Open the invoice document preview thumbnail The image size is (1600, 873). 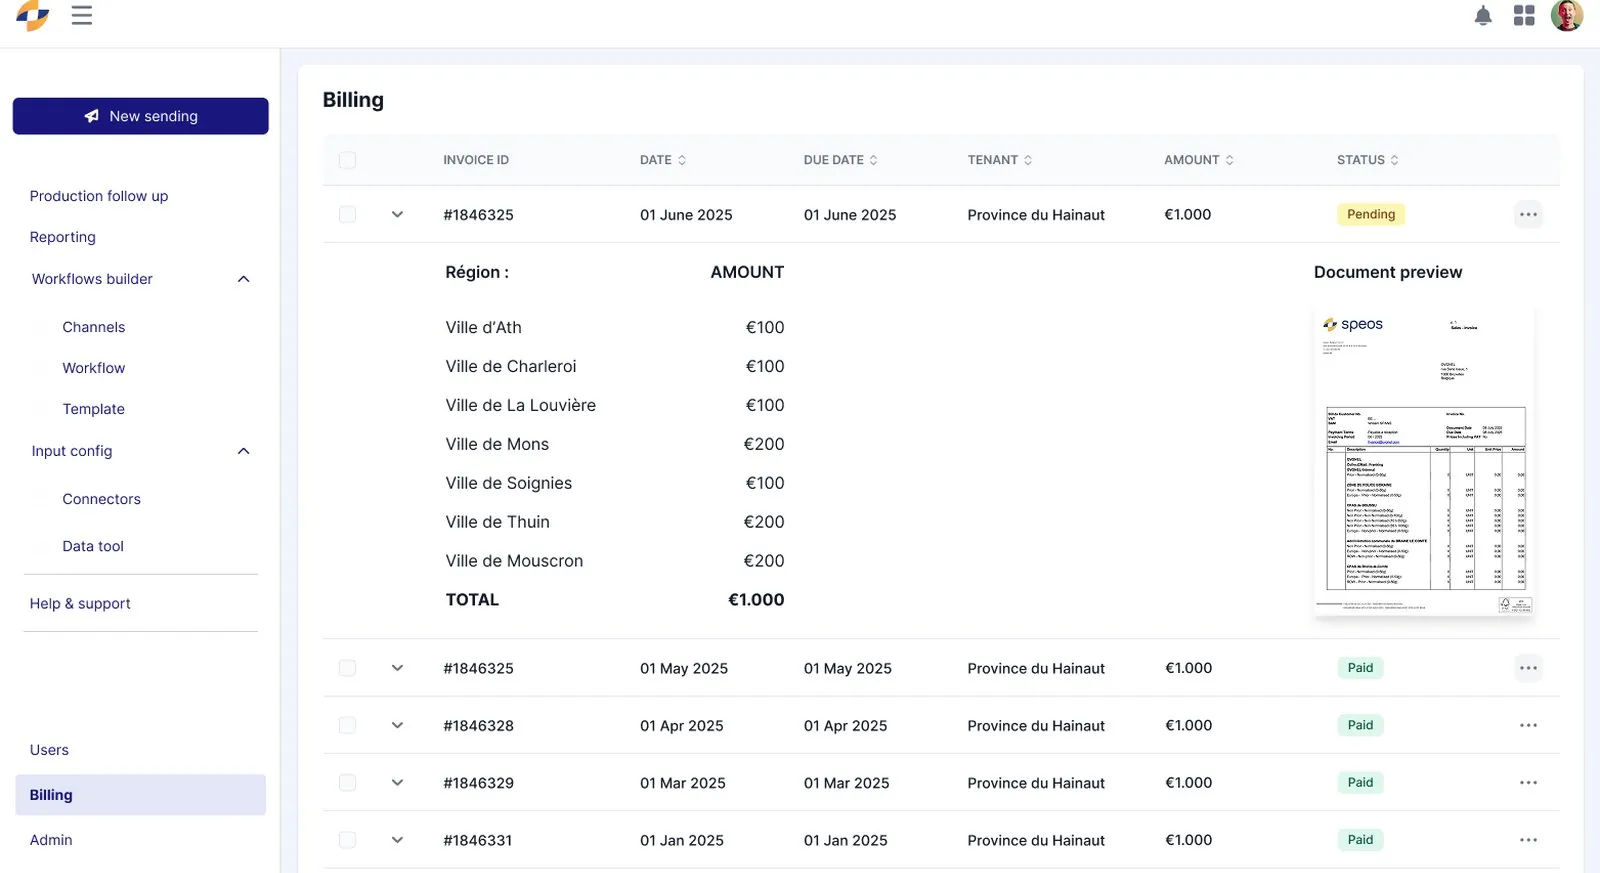1424,460
